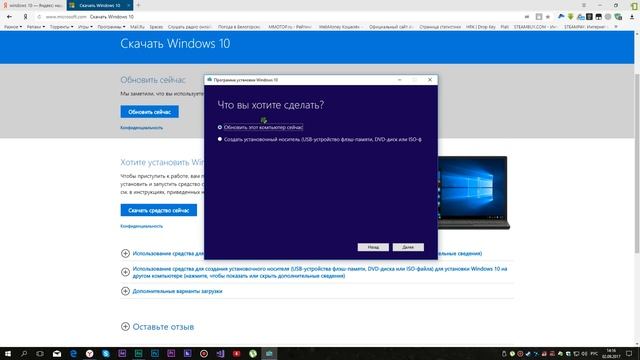Show hidden bookmarks via the » chevron
This screenshot has height=360, width=640.
coord(616,27)
